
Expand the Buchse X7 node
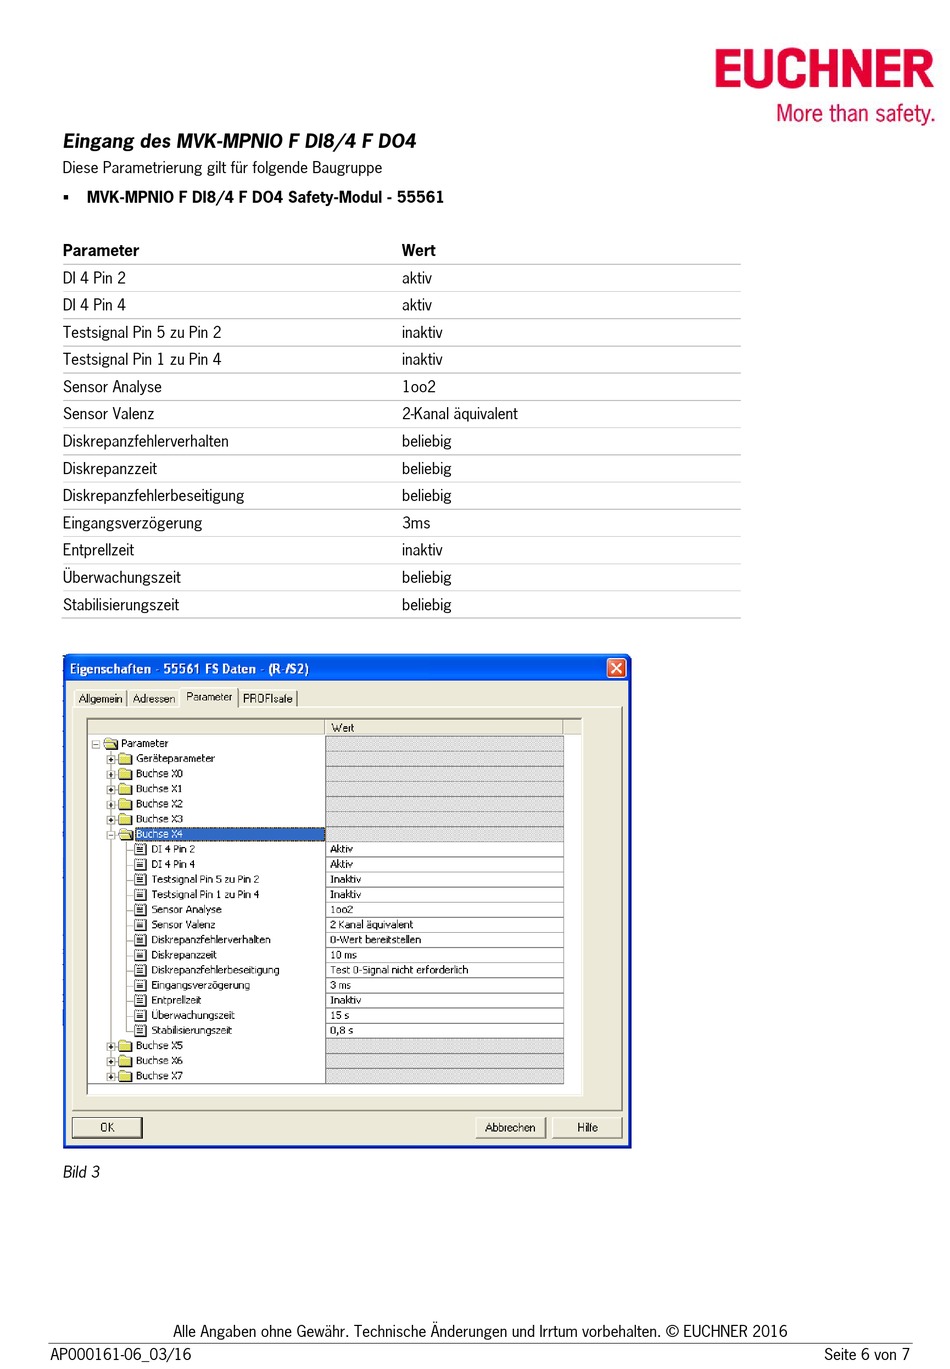pos(111,1076)
